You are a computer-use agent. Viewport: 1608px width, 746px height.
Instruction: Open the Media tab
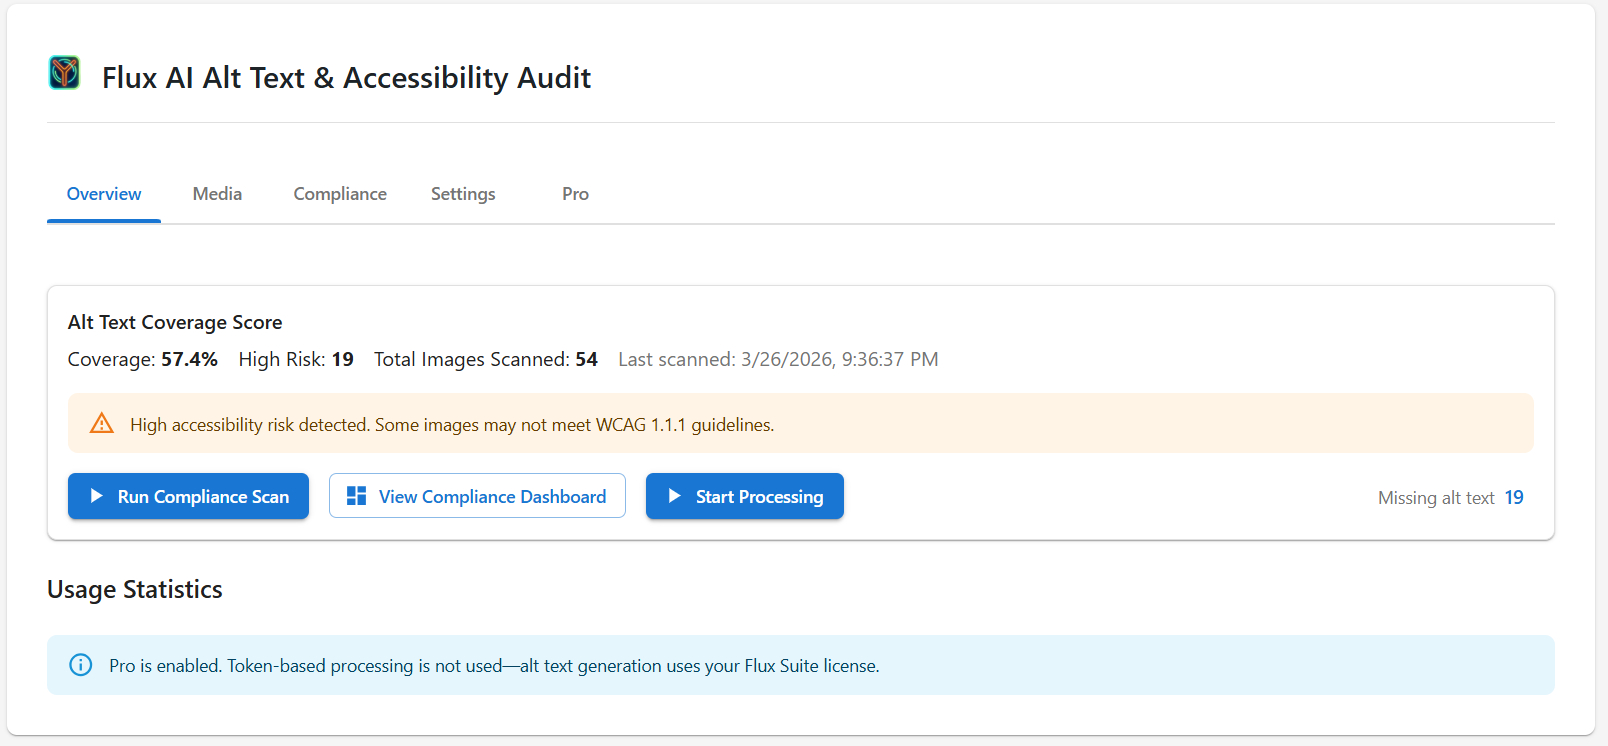[217, 194]
